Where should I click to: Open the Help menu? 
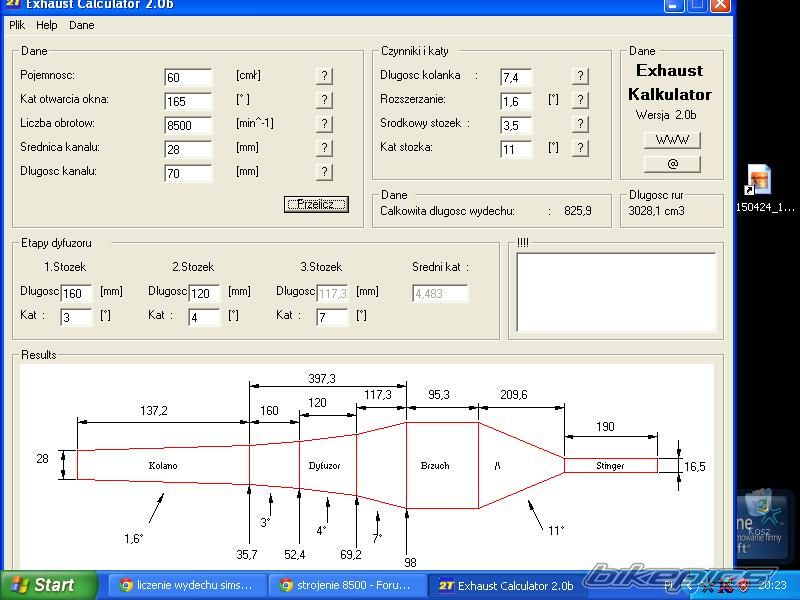coord(46,25)
